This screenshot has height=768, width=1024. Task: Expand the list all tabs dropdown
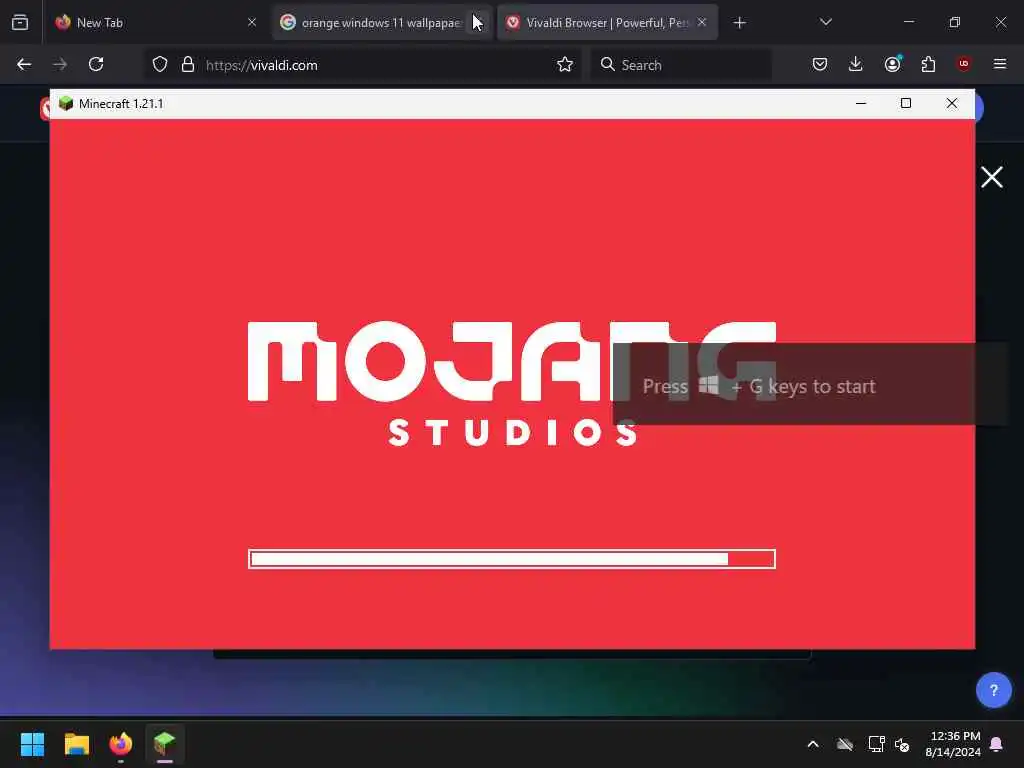tap(825, 22)
